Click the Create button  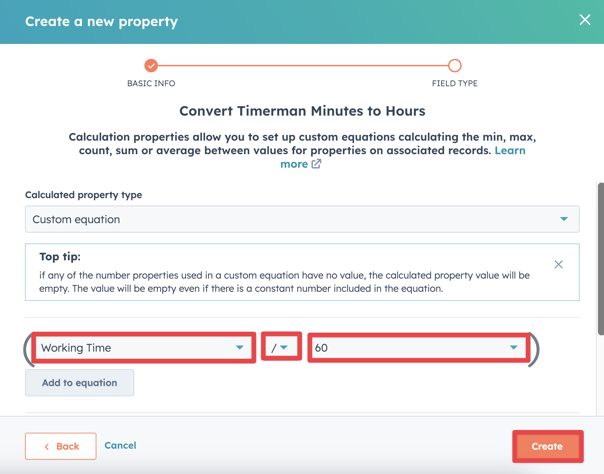pyautogui.click(x=547, y=446)
